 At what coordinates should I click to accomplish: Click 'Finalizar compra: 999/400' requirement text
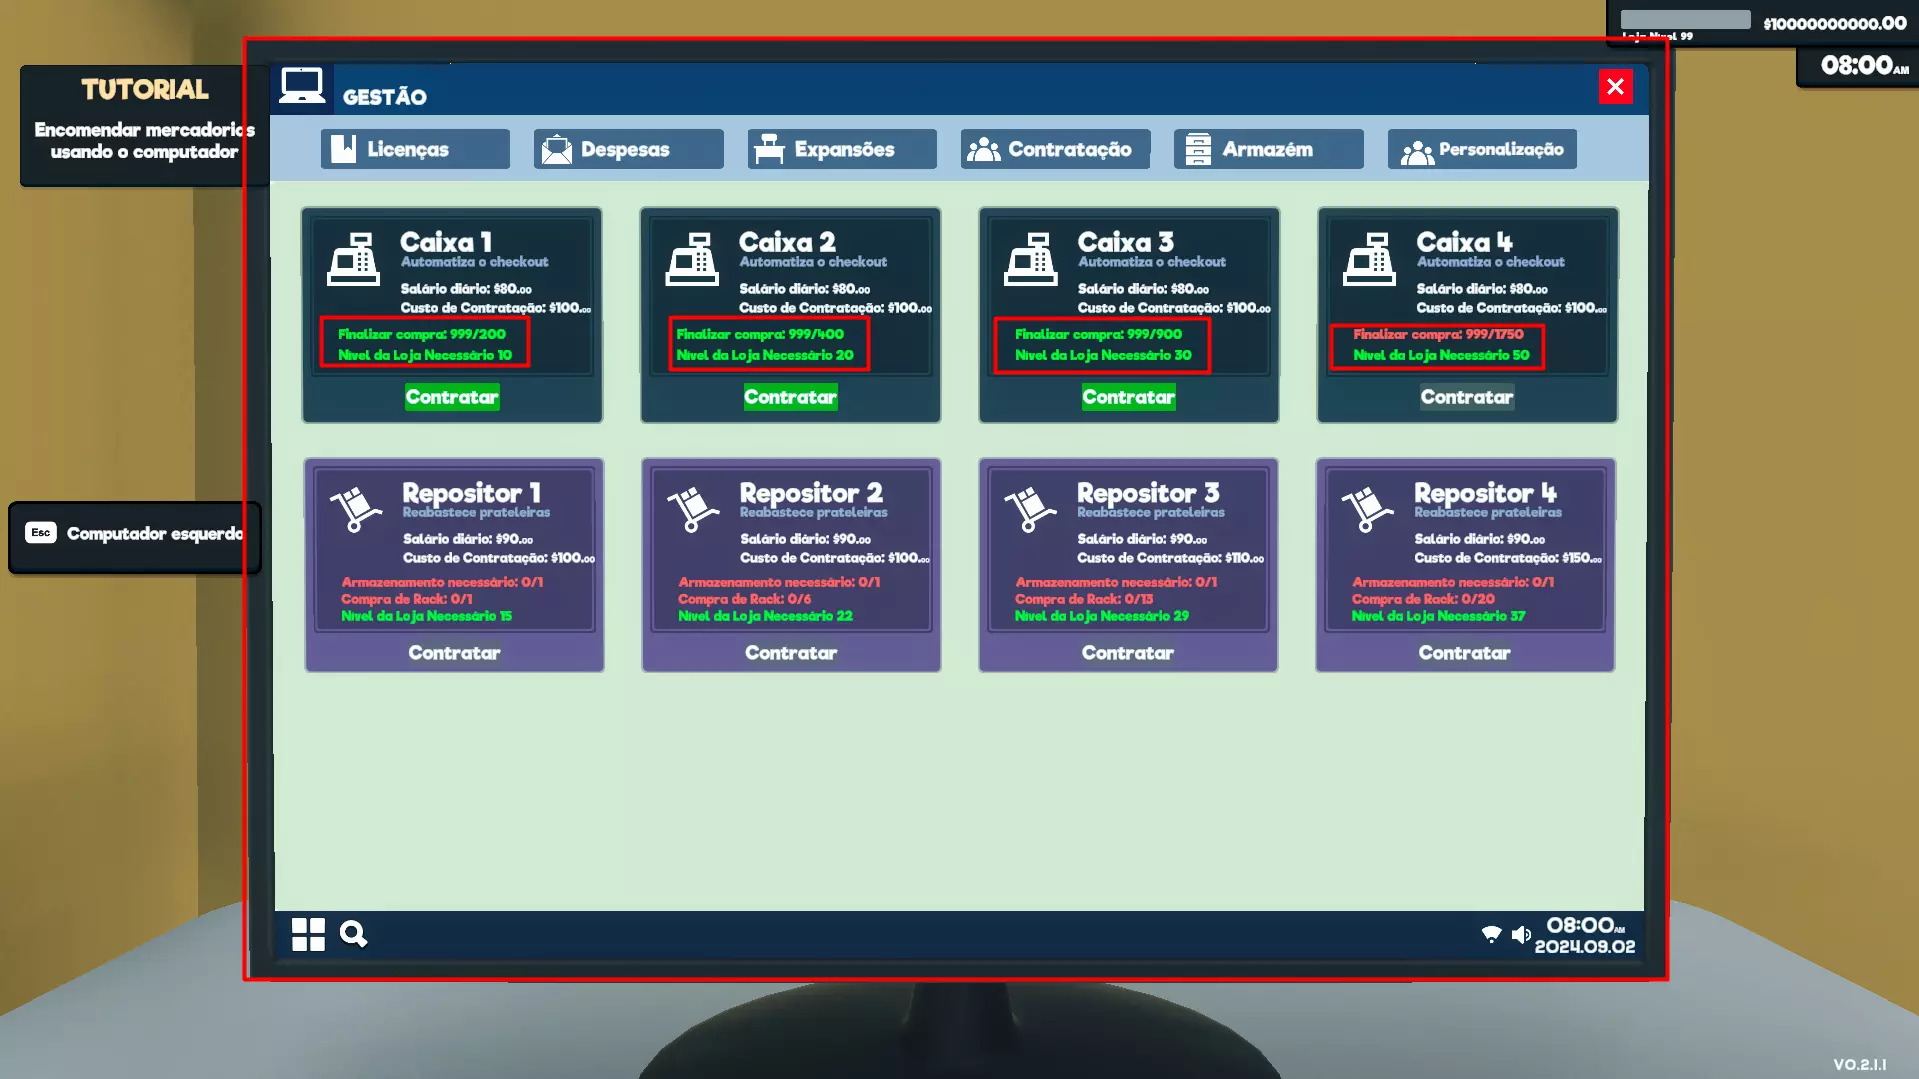760,334
